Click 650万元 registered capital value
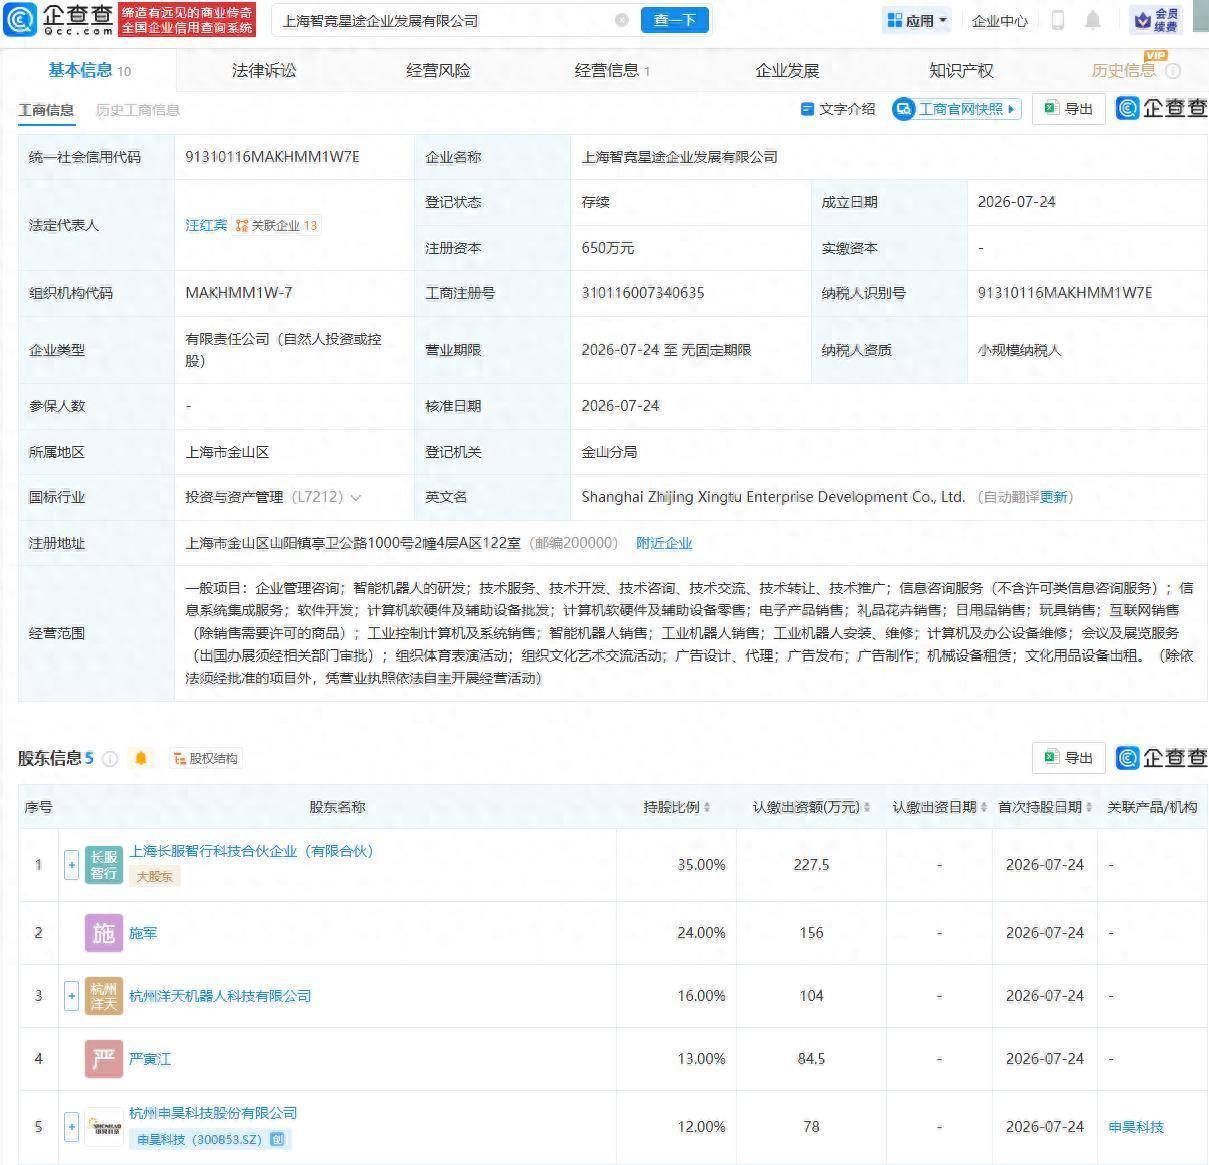 pyautogui.click(x=608, y=248)
